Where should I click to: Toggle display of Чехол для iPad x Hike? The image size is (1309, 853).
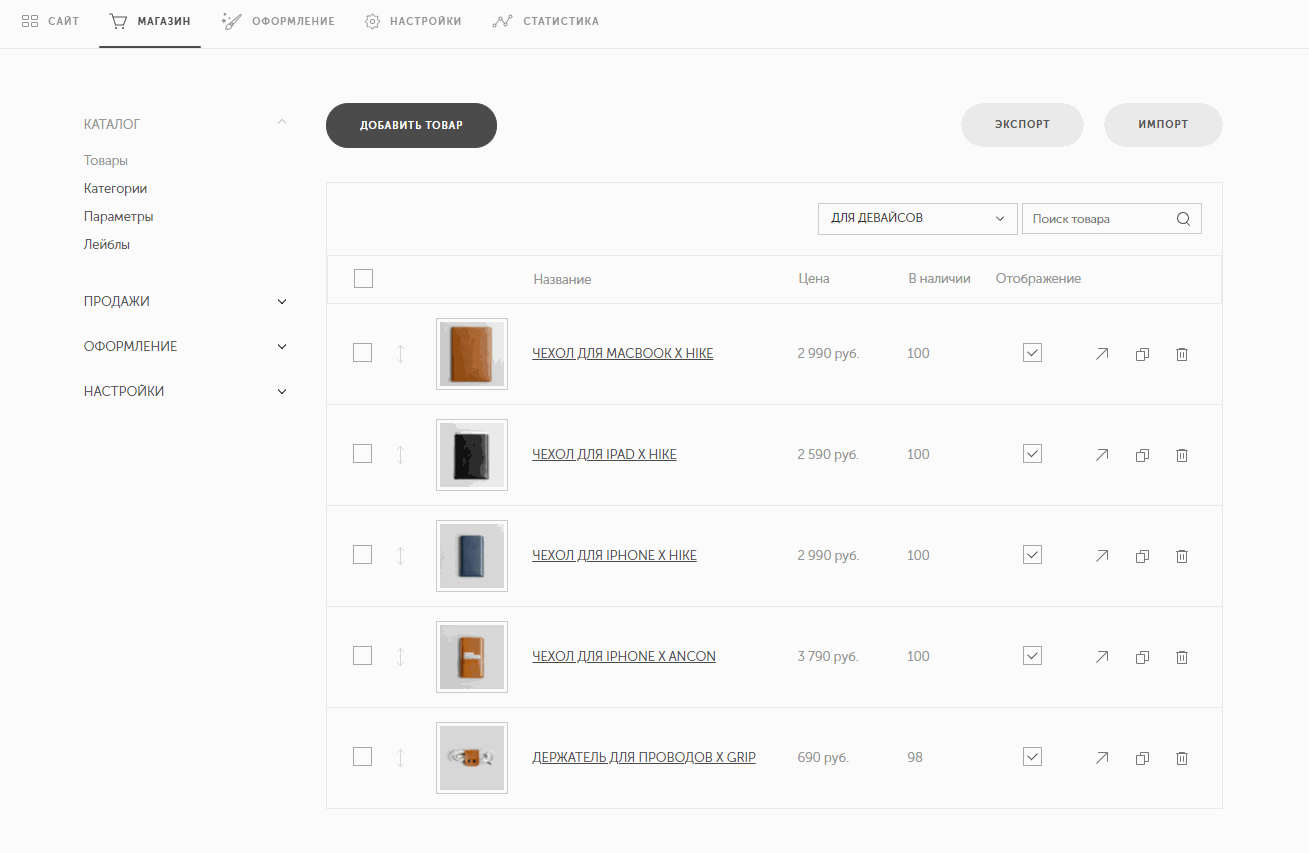tap(1033, 454)
